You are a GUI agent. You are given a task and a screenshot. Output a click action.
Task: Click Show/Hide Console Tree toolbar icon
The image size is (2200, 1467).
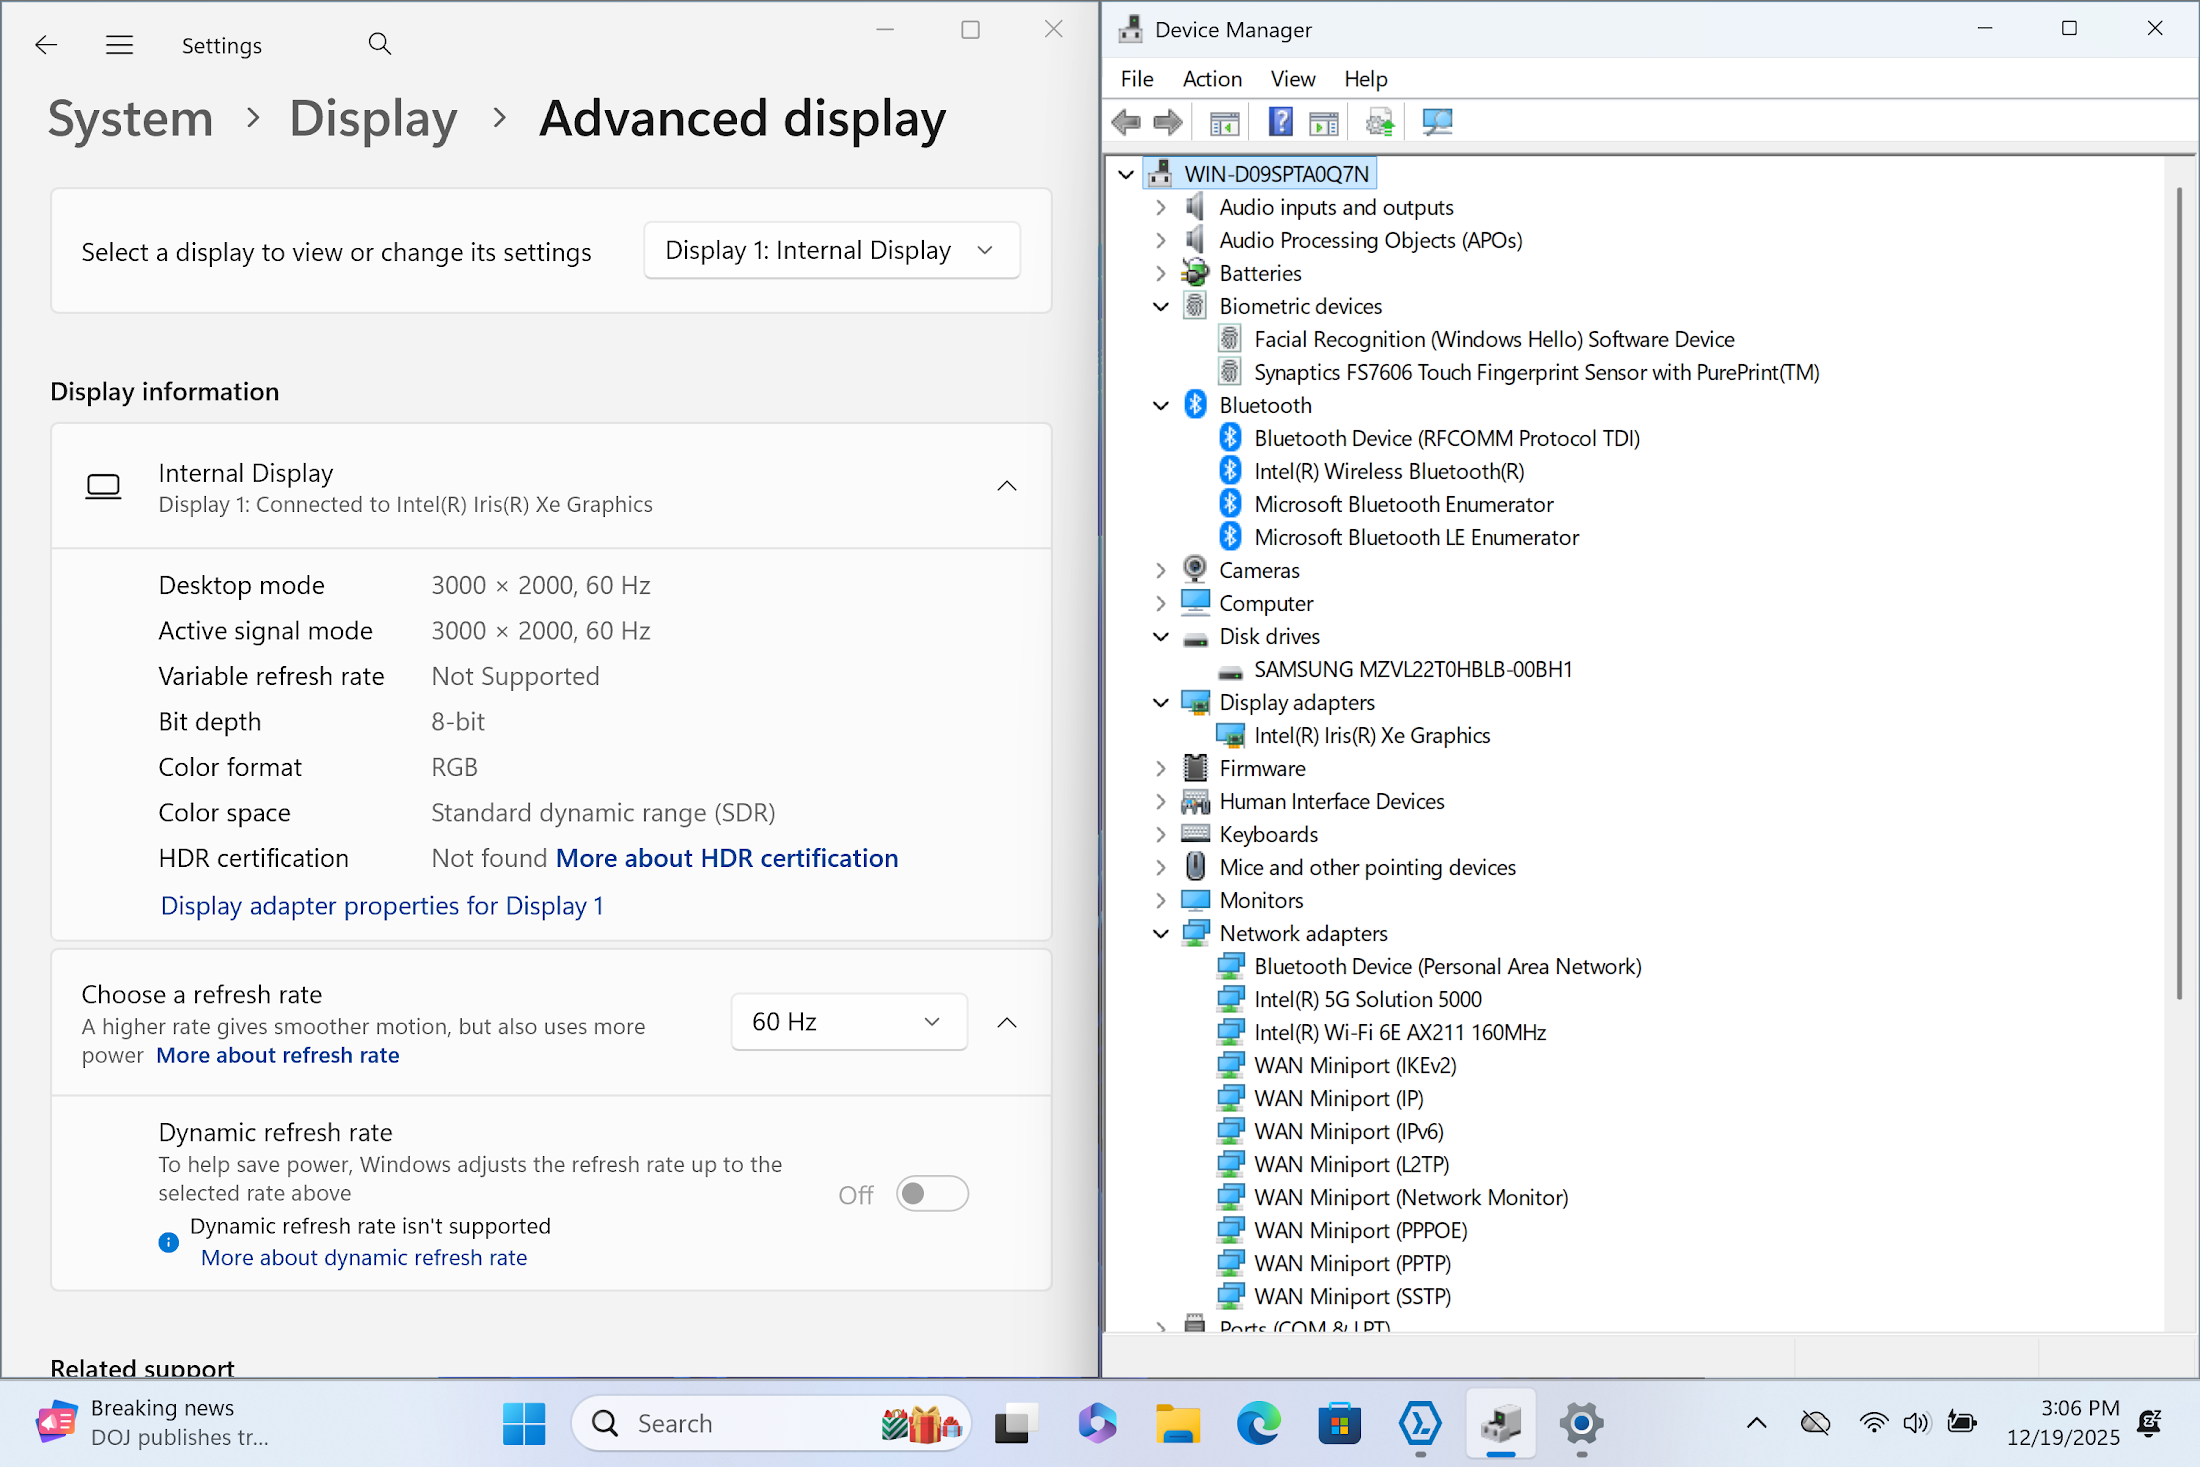[x=1224, y=122]
